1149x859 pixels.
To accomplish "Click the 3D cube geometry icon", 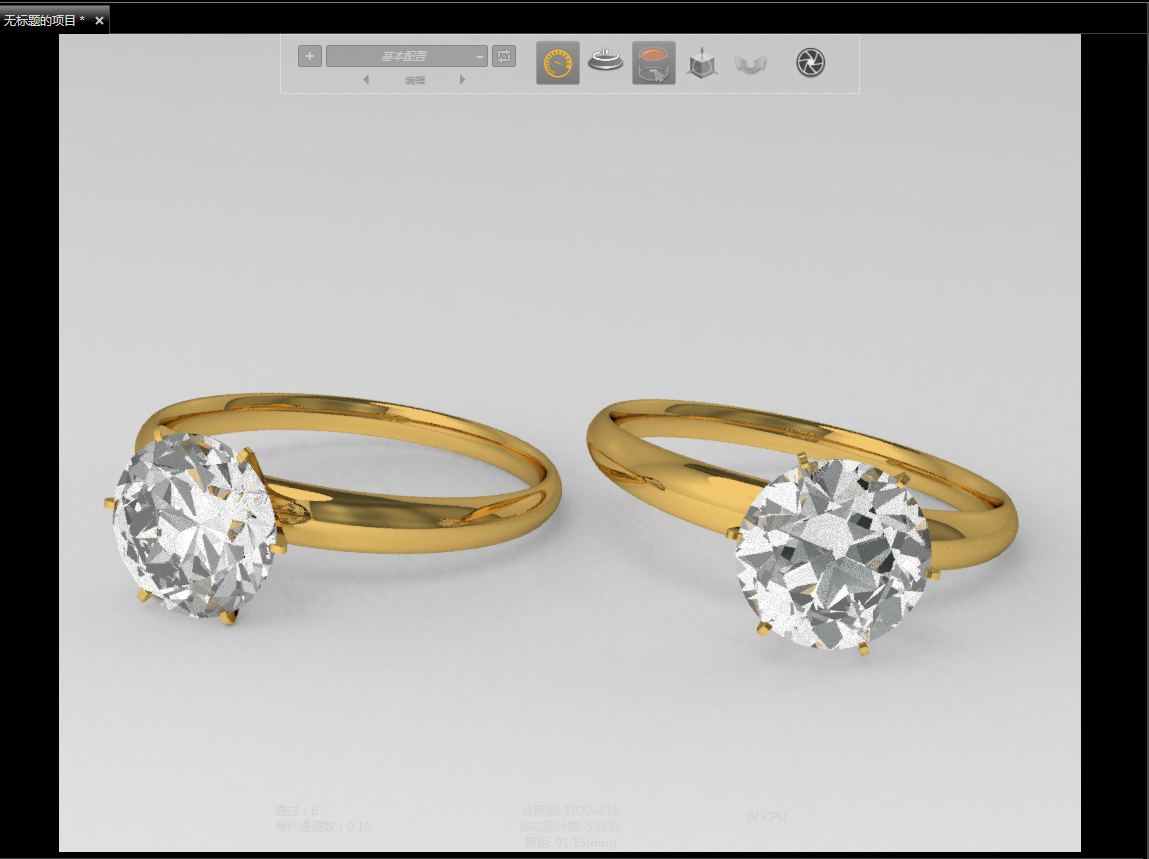I will [x=702, y=64].
